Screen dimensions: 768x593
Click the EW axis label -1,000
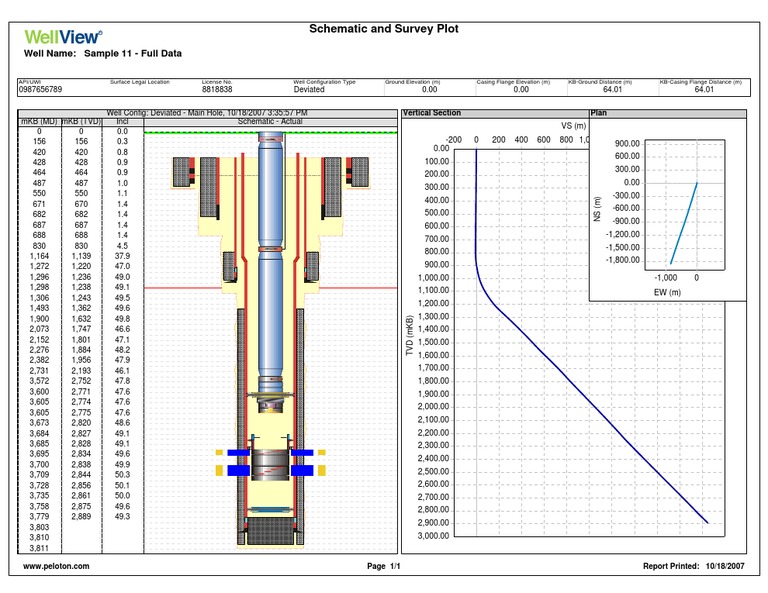666,278
